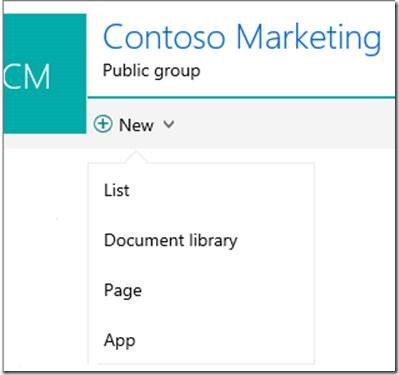The image size is (399, 375).
Task: Collapse the New menu chevron
Action: (169, 124)
